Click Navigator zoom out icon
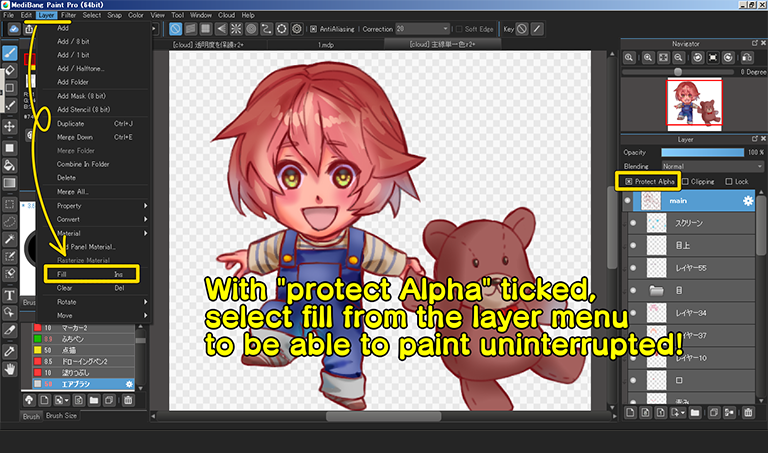 [x=678, y=58]
